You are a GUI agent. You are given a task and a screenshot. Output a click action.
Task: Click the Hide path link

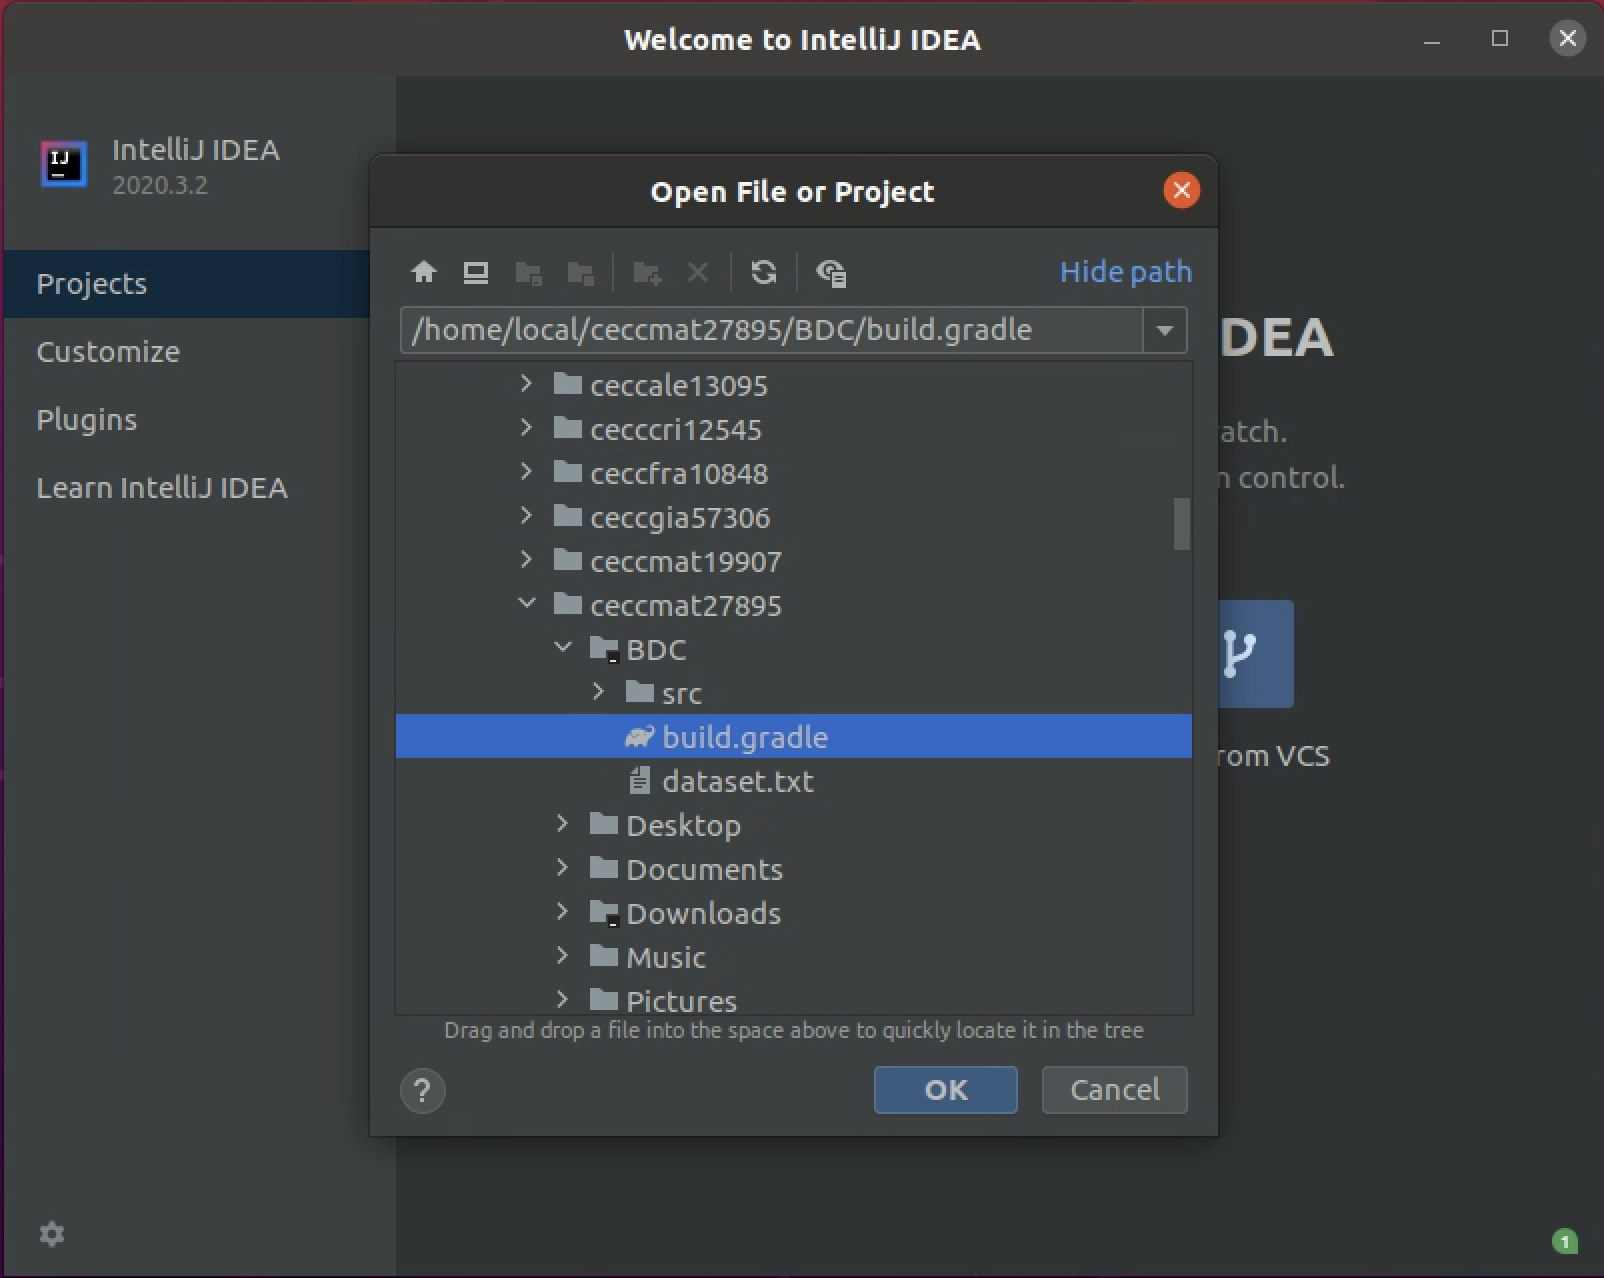[x=1126, y=272]
